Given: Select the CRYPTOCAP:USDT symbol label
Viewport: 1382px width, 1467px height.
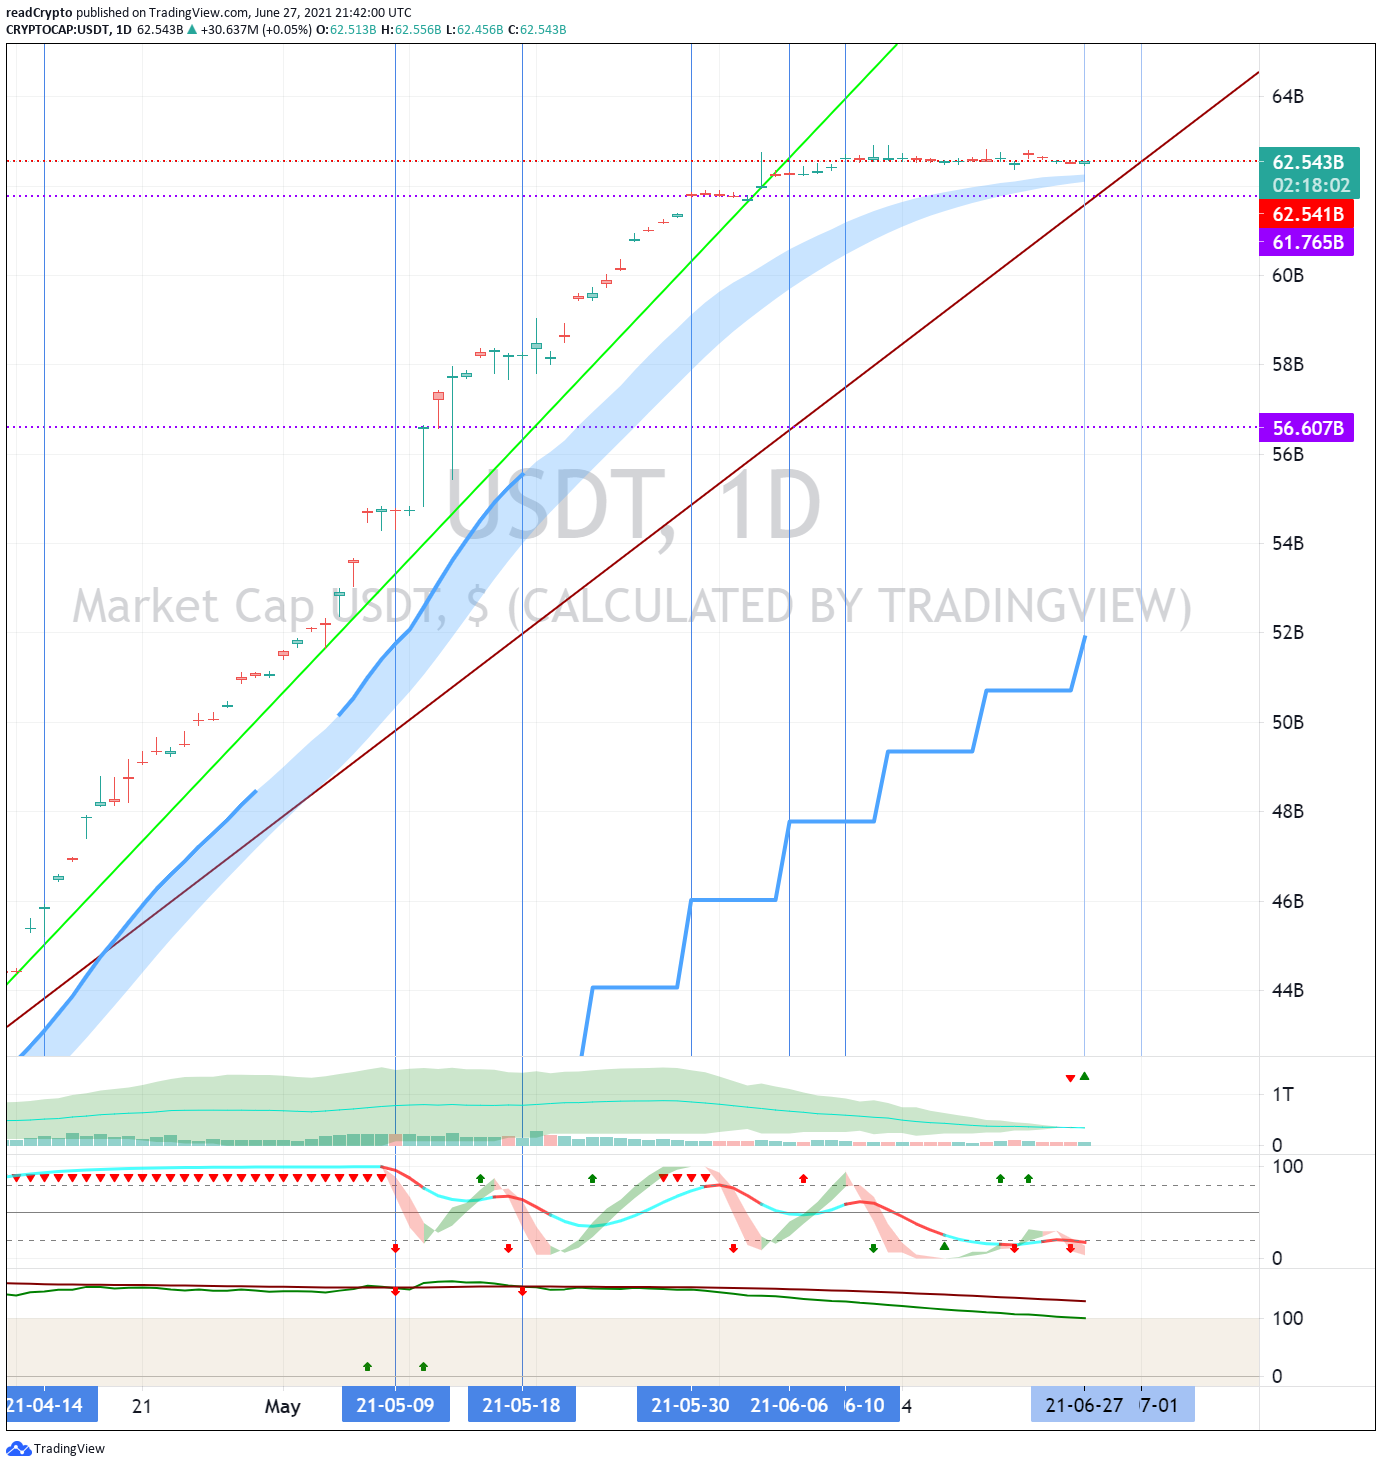Looking at the screenshot, I should point(58,30).
